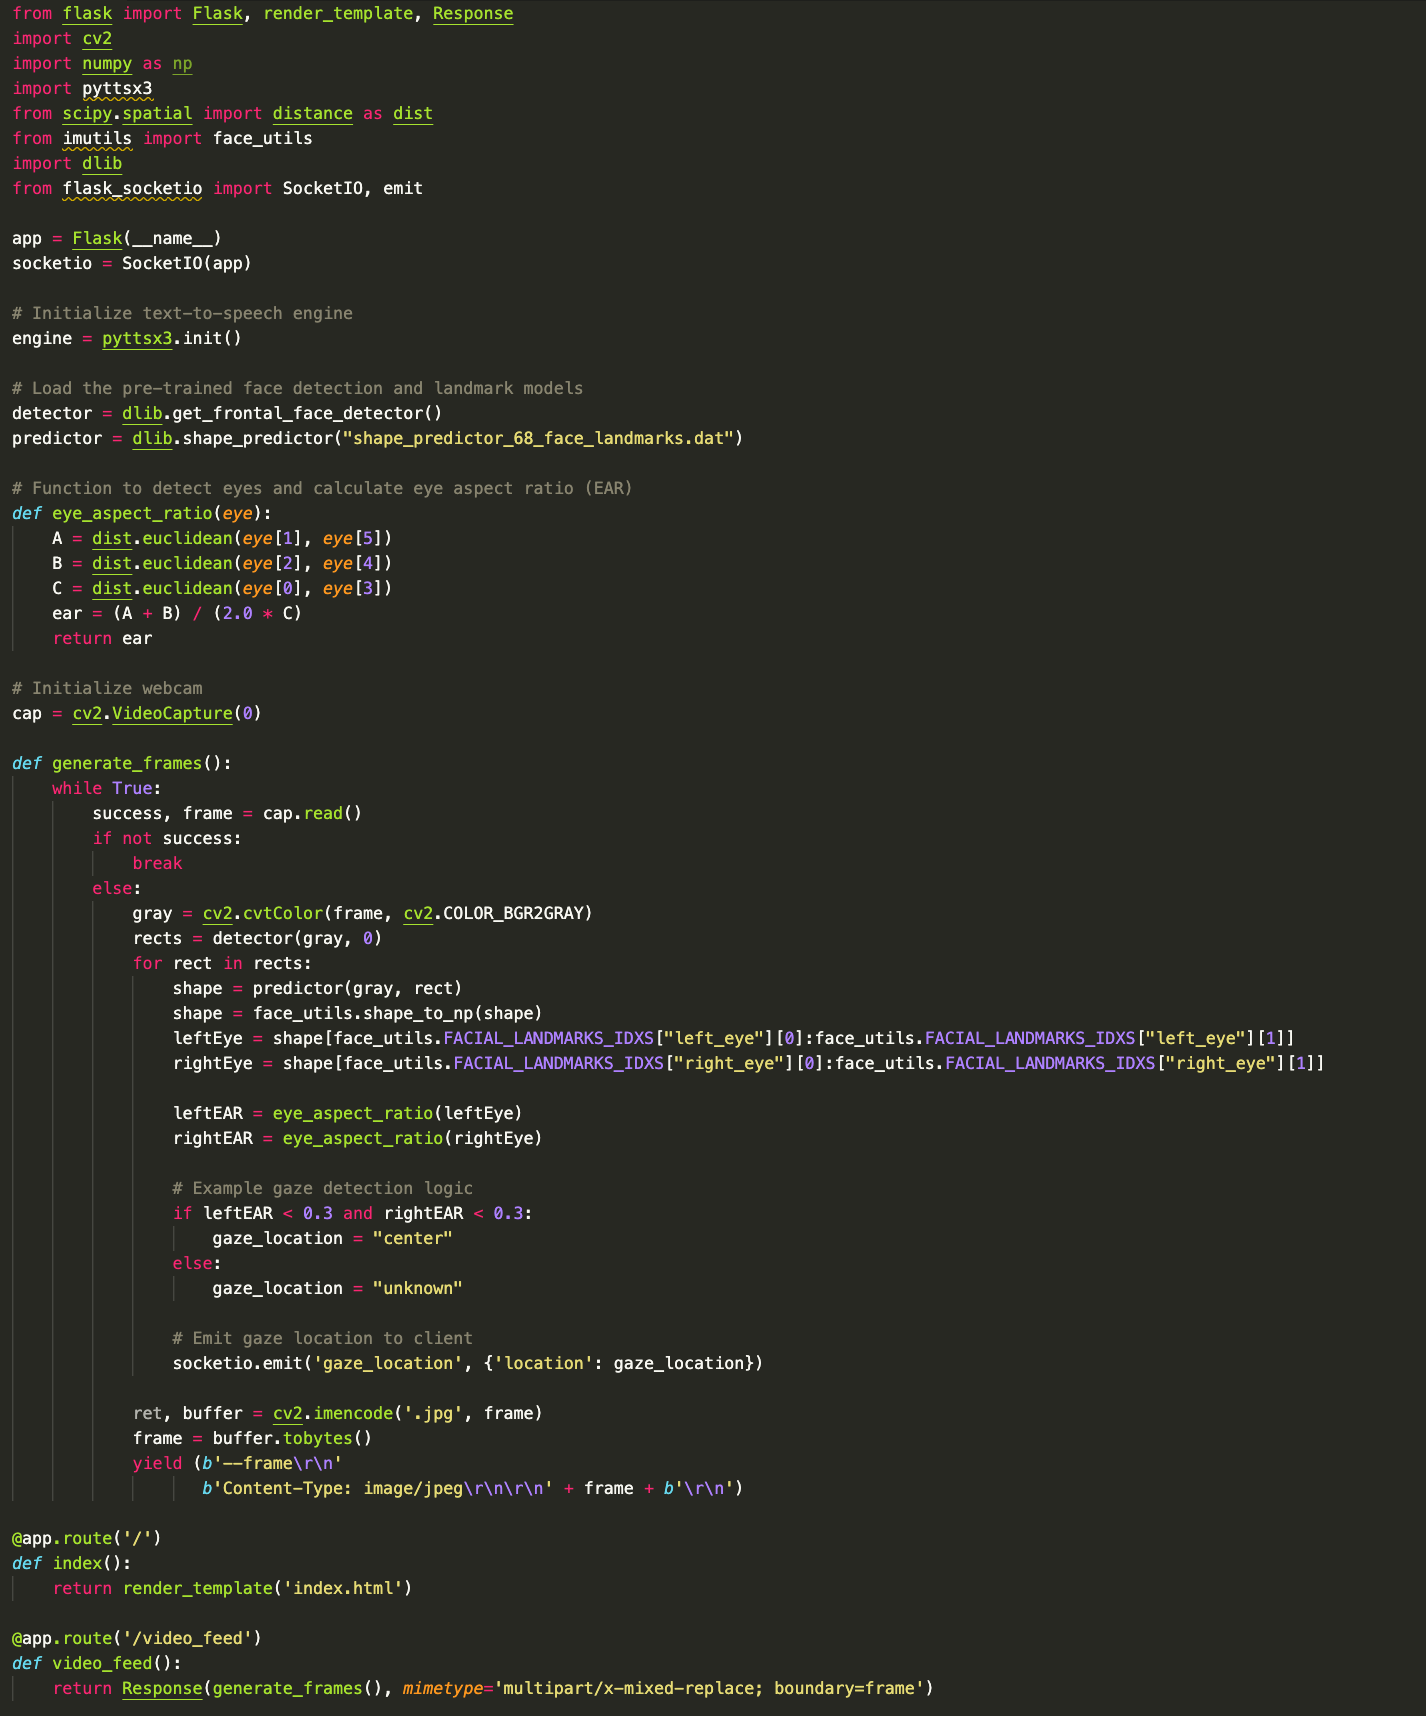Click the '# Example gaze detection logic' comment
The width and height of the screenshot is (1426, 1716).
pyautogui.click(x=322, y=1189)
